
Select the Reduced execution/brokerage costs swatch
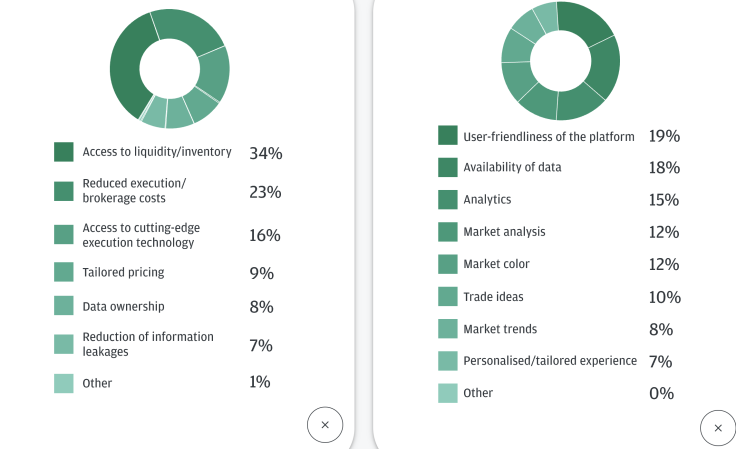point(64,191)
